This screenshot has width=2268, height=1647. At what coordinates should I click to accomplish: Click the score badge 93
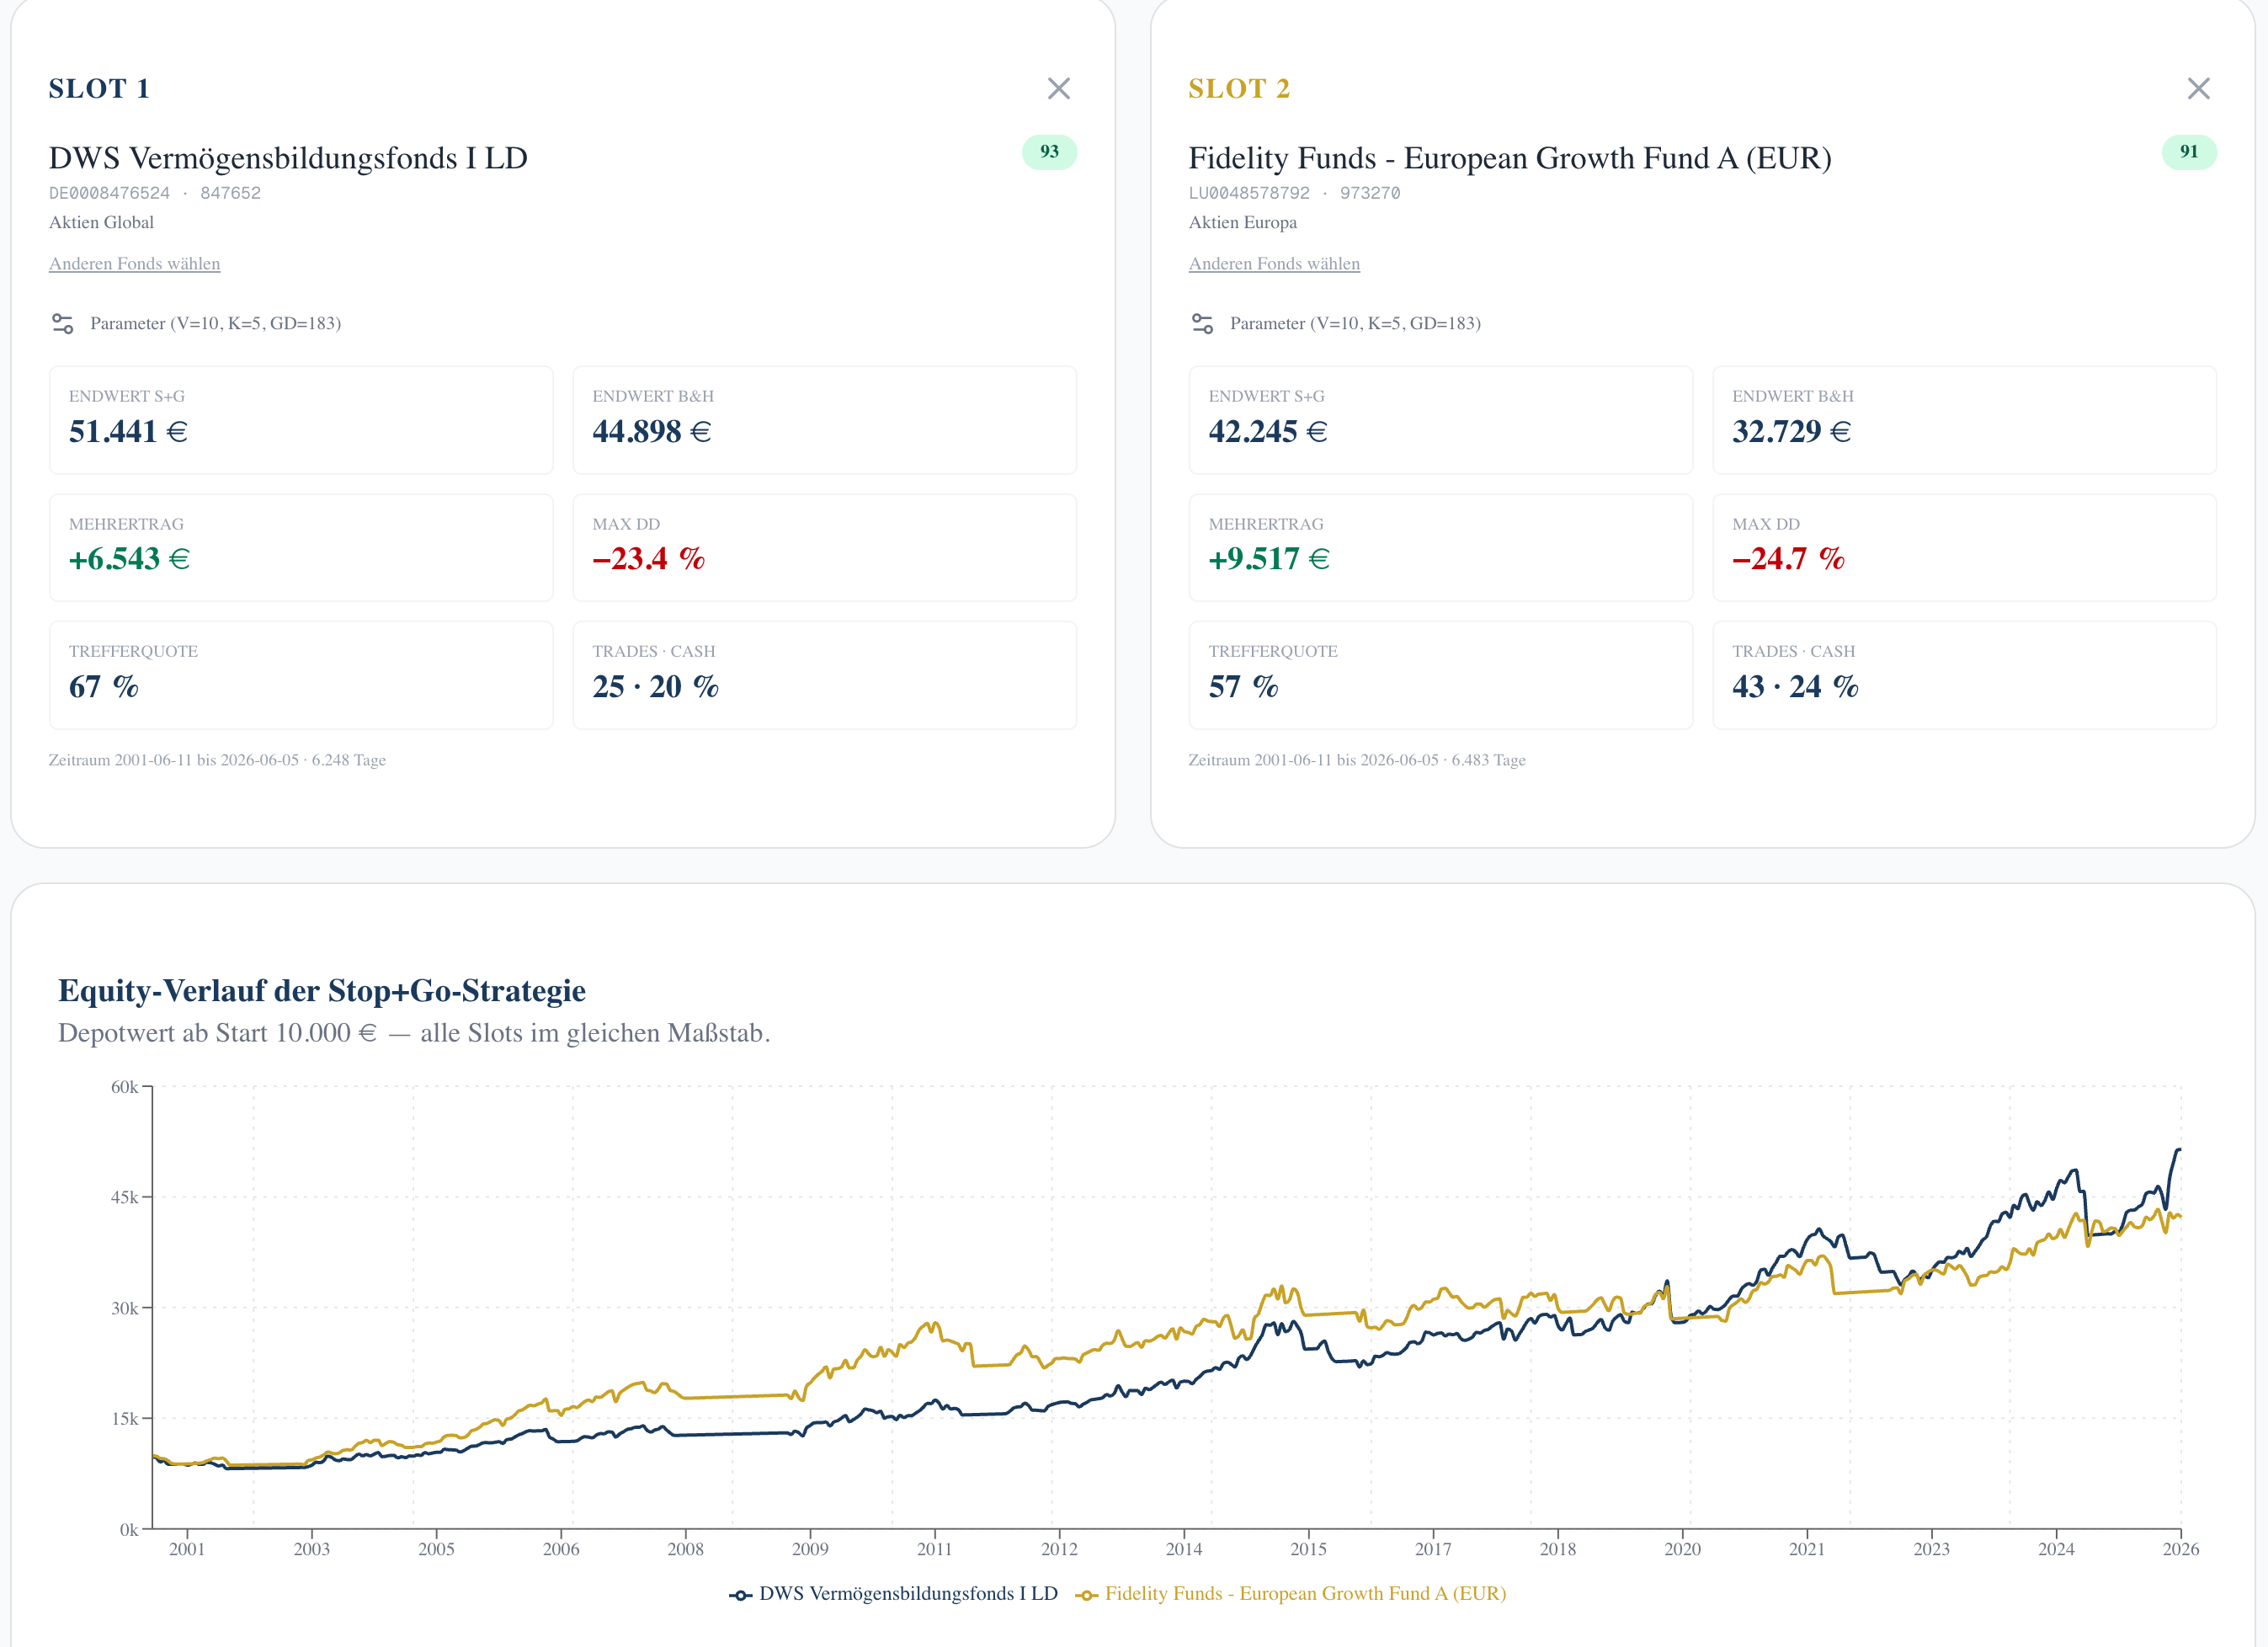pos(1049,152)
